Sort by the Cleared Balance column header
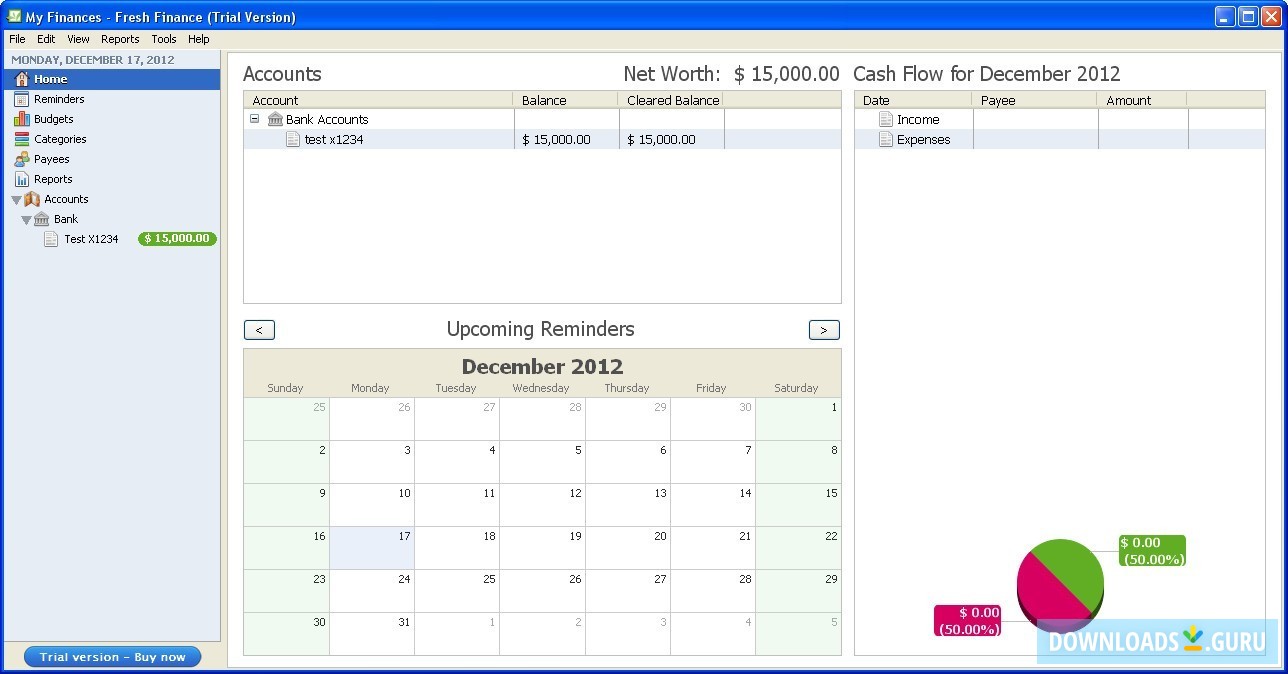This screenshot has height=674, width=1288. (670, 100)
